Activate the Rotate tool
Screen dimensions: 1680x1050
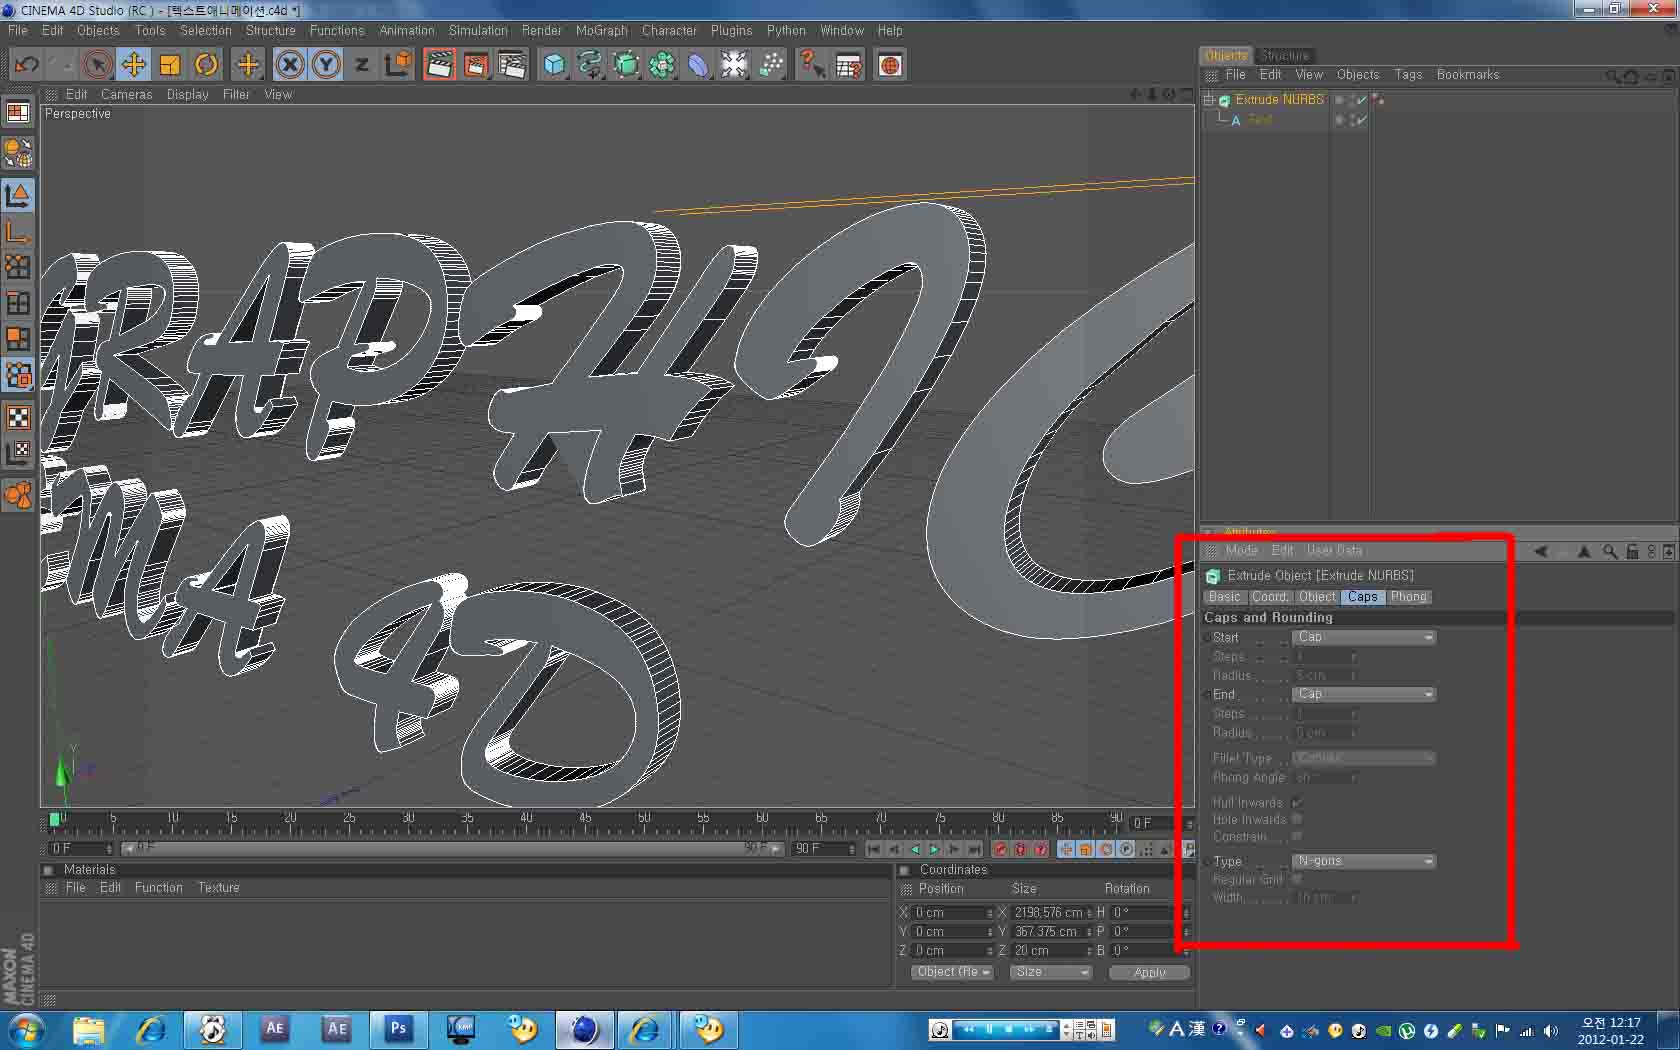[x=206, y=65]
